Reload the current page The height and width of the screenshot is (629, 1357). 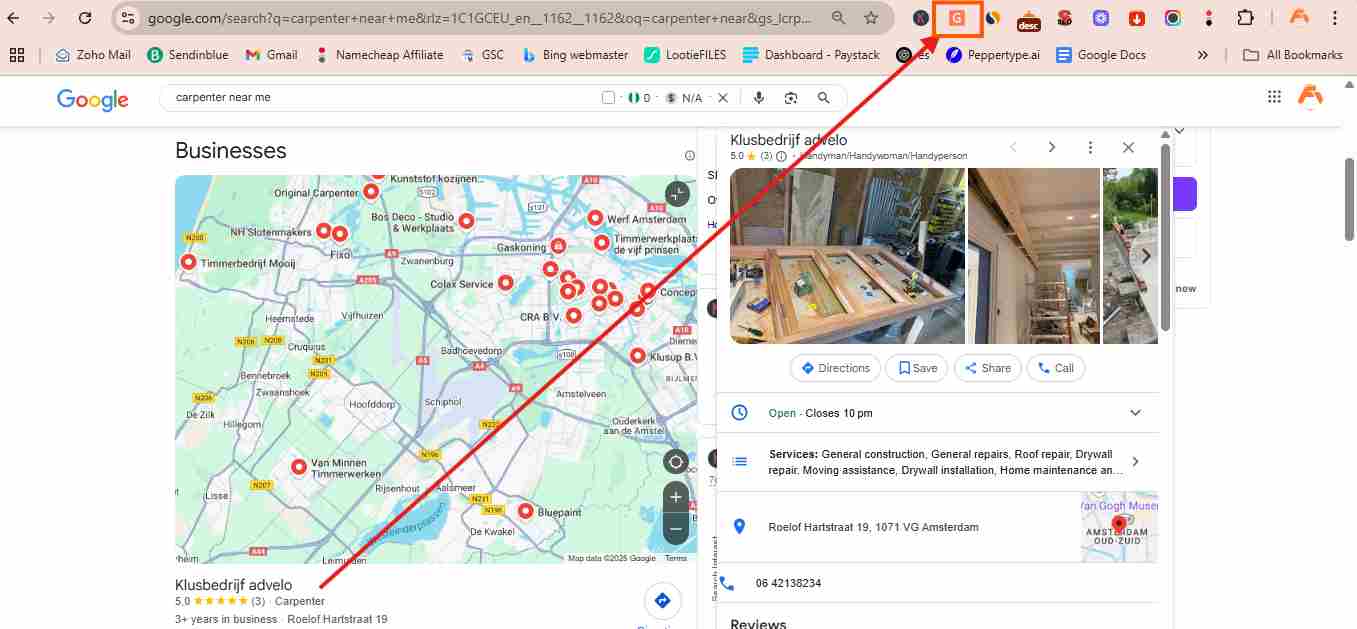click(85, 18)
